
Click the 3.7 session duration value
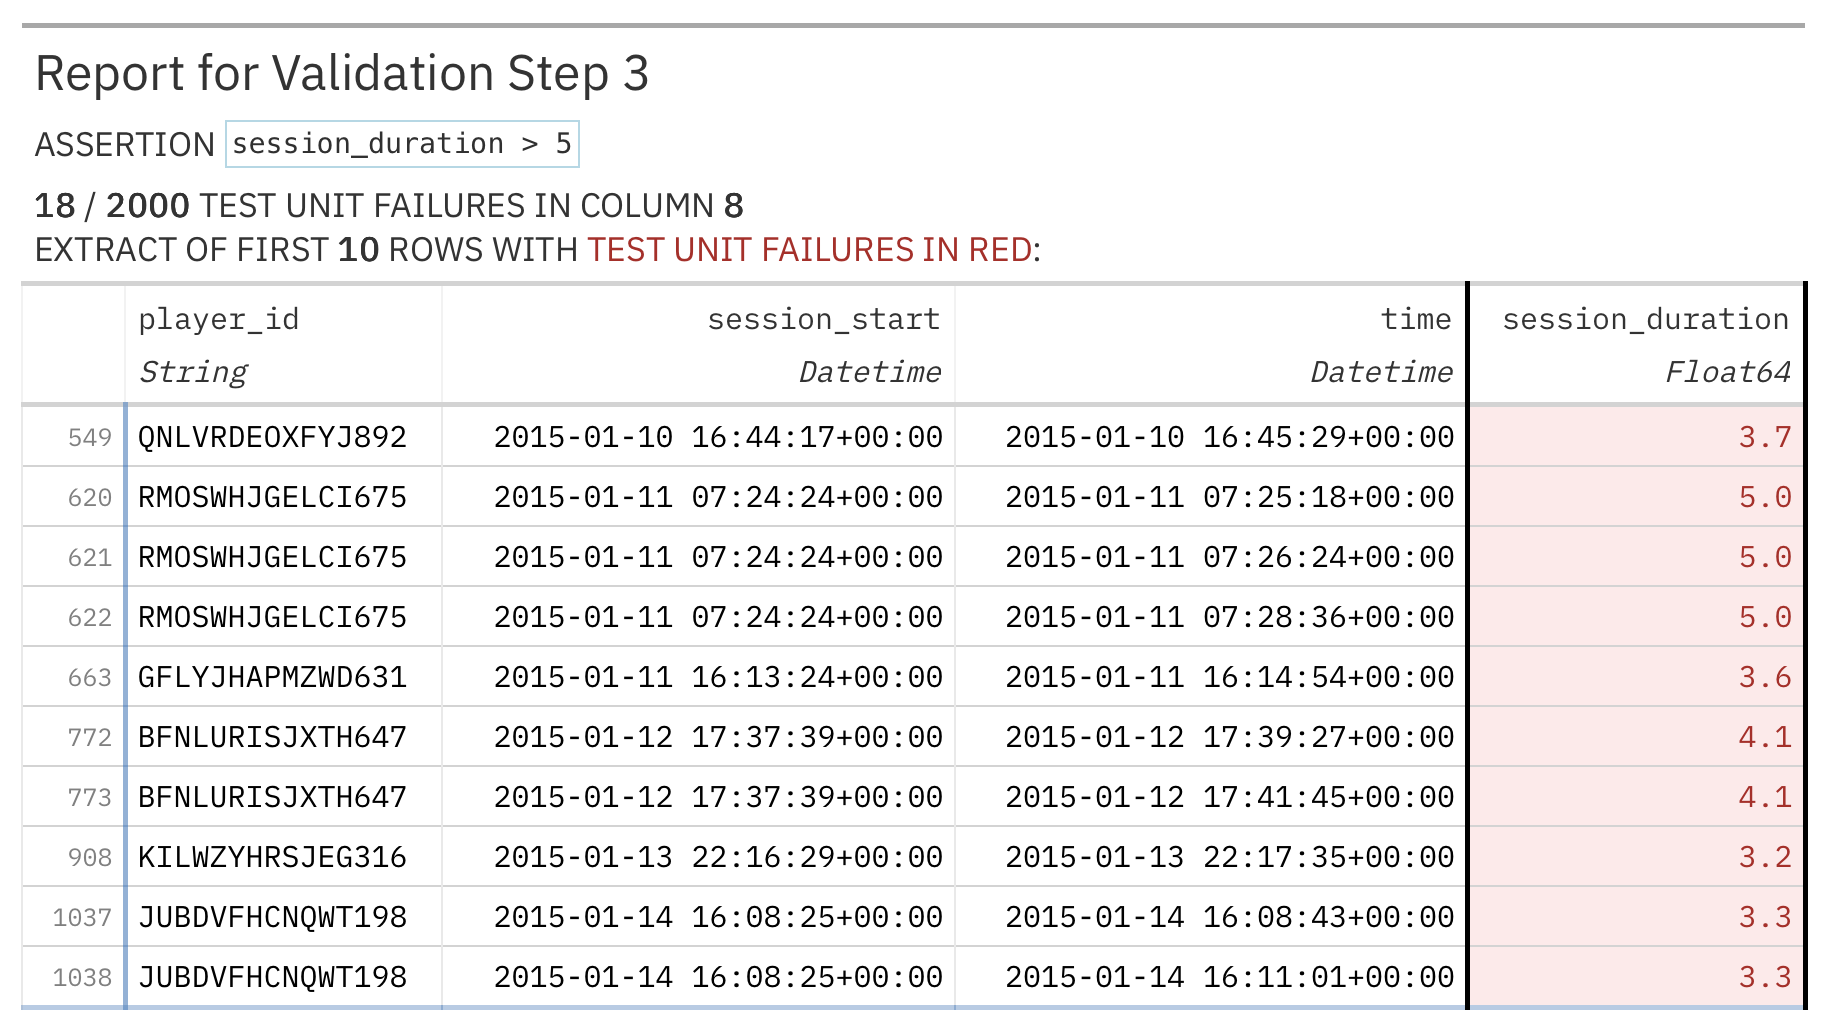point(1764,438)
